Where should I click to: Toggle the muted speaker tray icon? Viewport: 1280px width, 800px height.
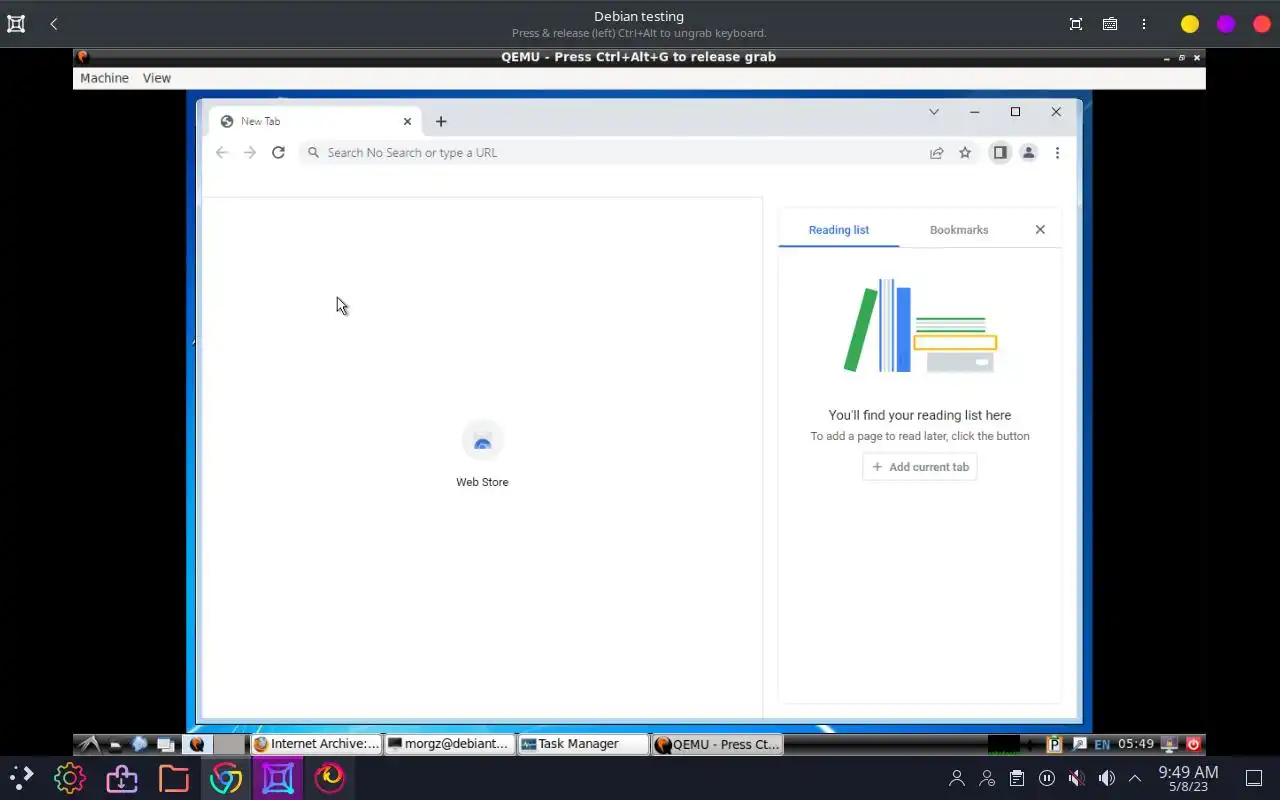1076,778
